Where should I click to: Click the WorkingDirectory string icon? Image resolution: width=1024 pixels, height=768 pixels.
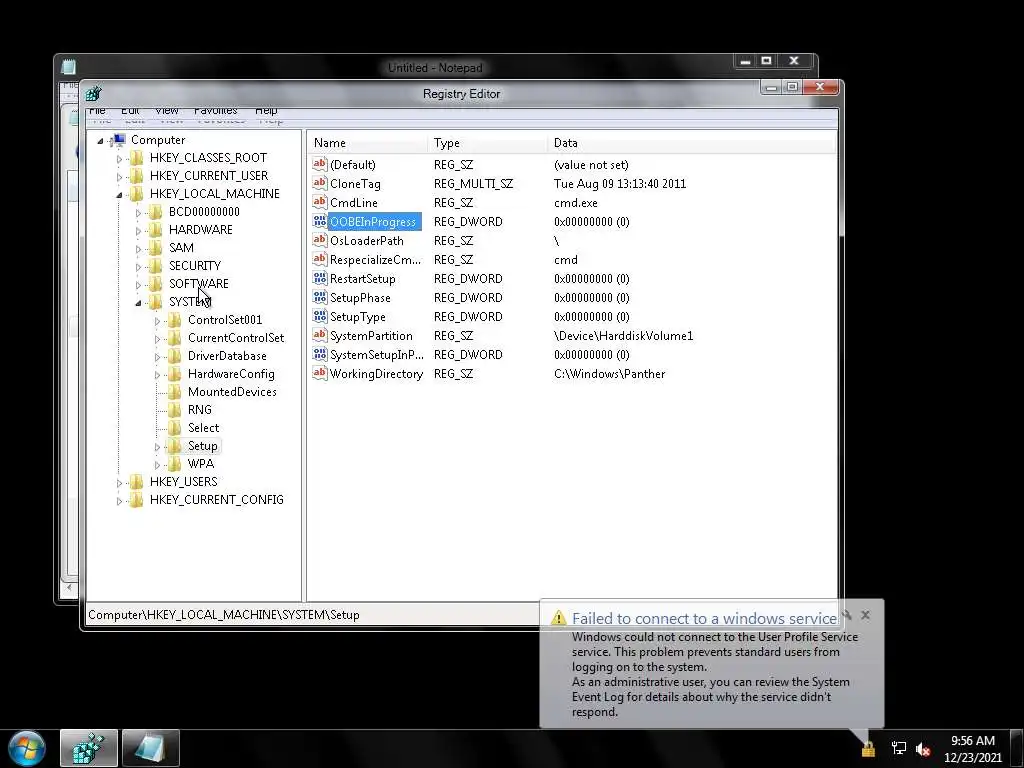319,373
